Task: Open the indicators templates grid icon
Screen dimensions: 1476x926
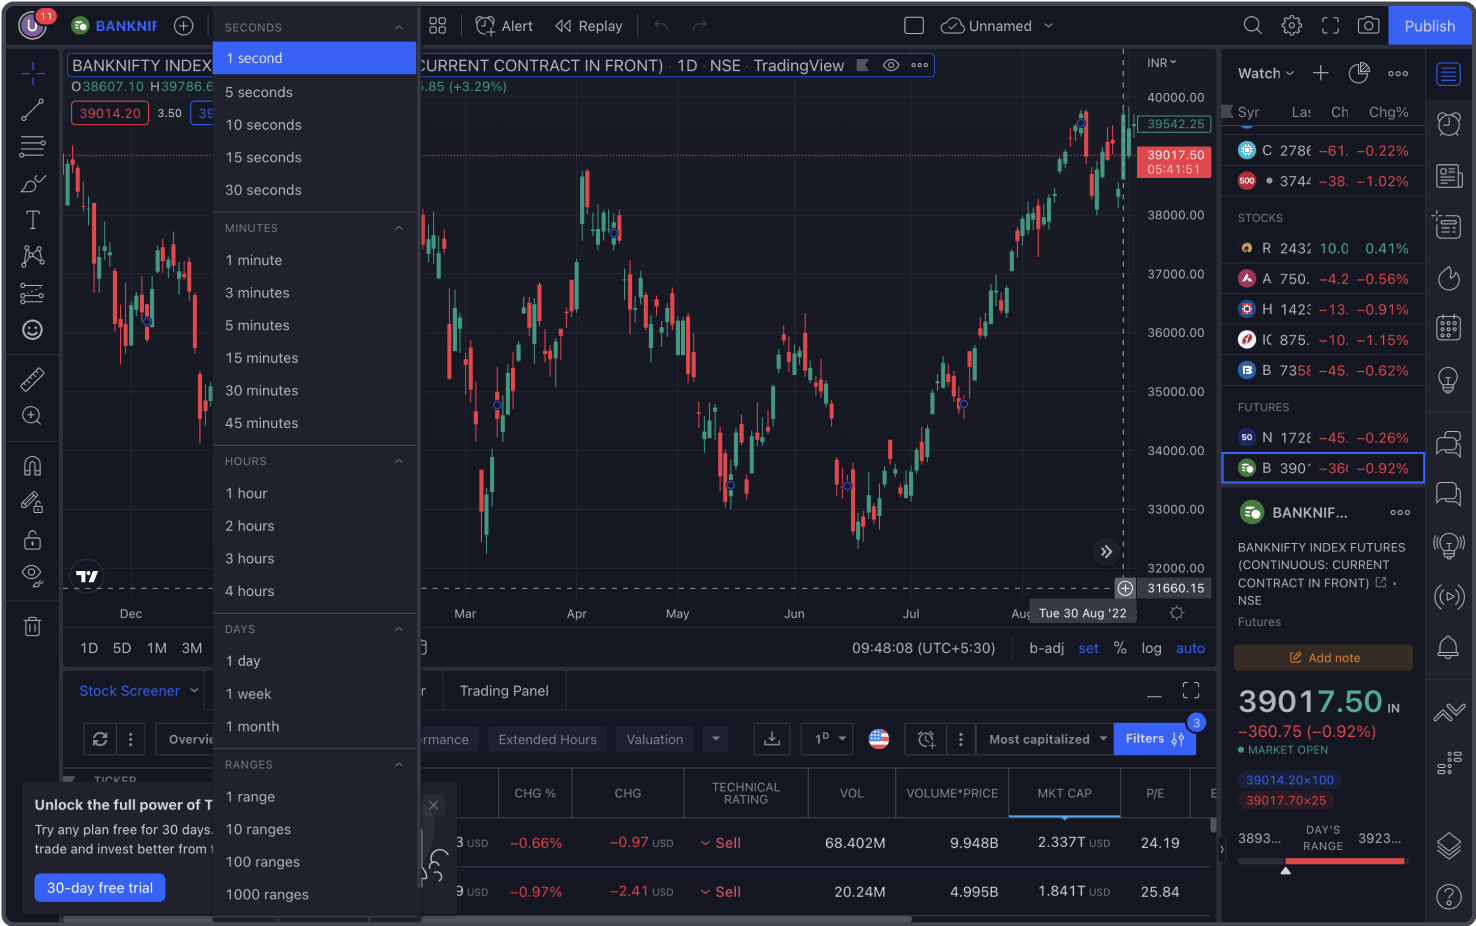Action: point(438,26)
